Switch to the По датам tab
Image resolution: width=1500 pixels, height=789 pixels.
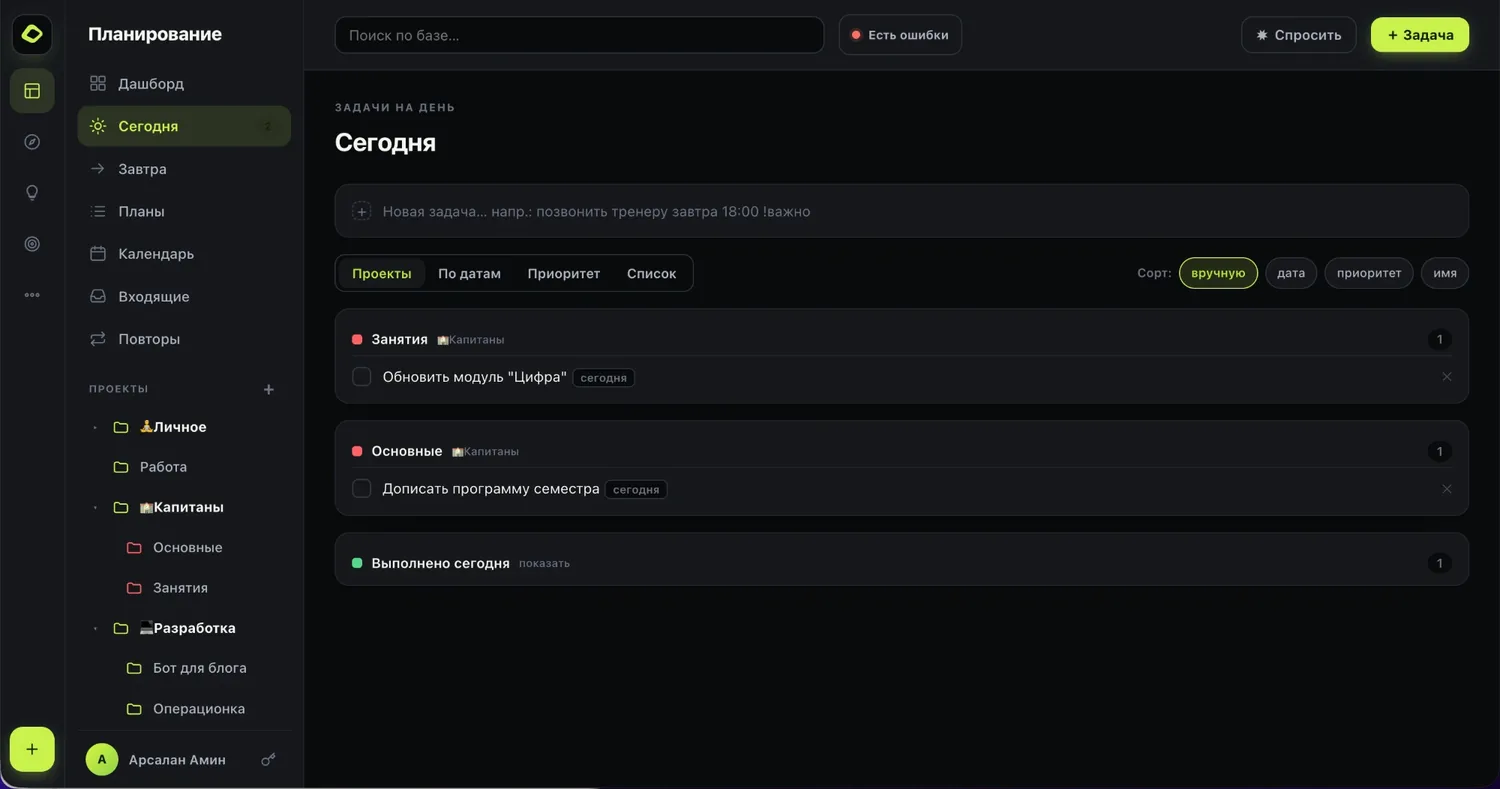pyautogui.click(x=469, y=273)
